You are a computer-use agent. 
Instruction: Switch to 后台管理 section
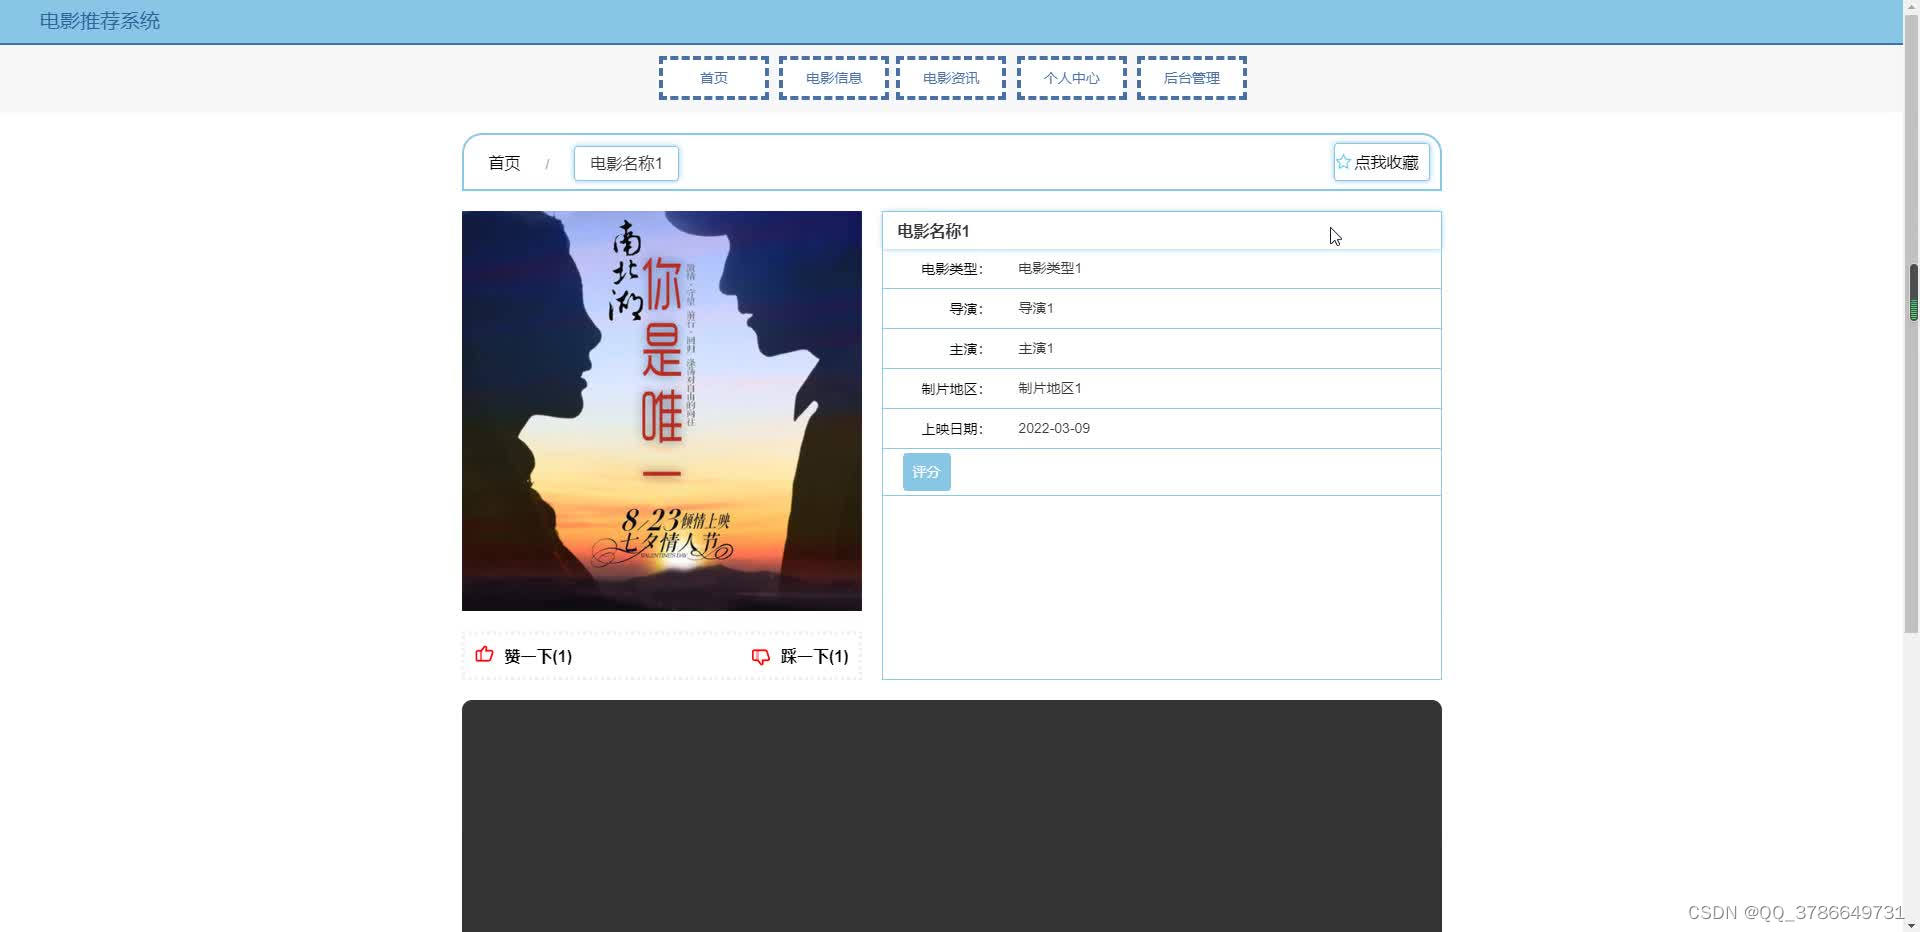1192,78
